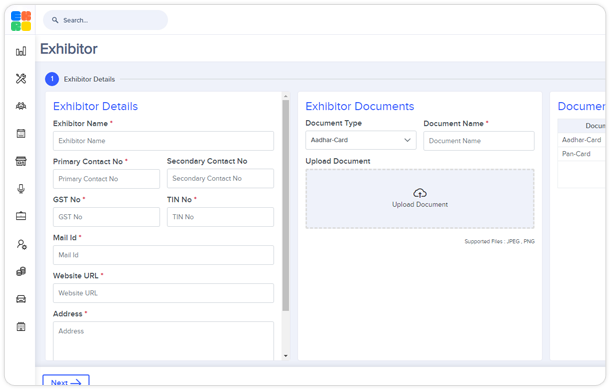Click the search magnifier icon

(x=55, y=20)
